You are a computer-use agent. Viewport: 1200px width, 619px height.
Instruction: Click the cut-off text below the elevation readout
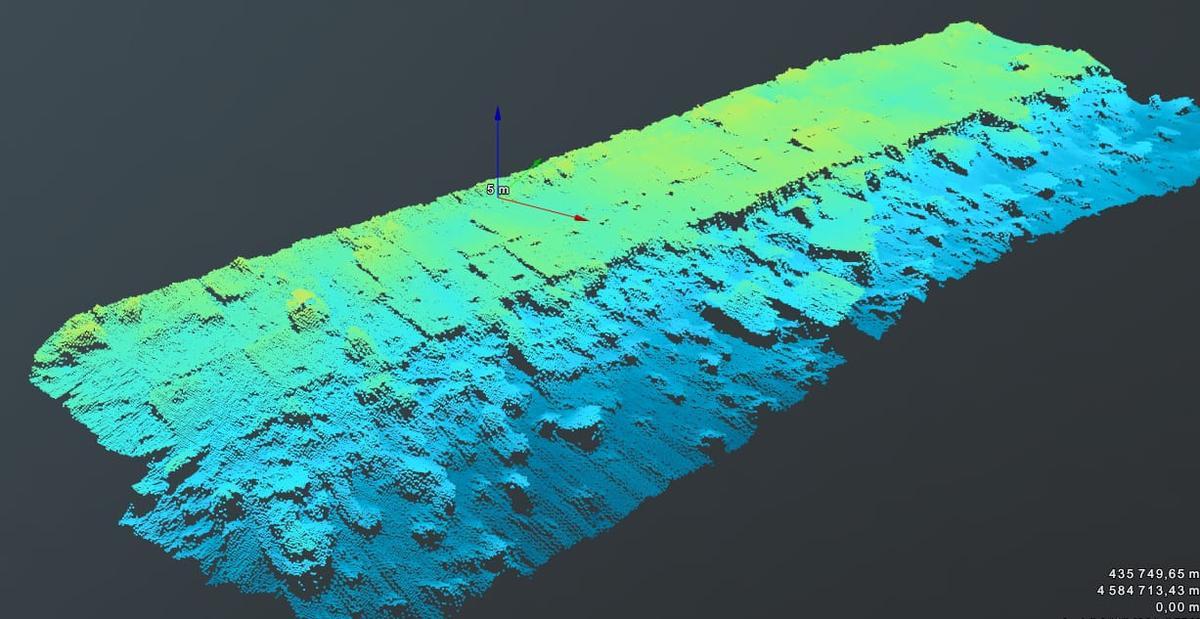point(1150,617)
